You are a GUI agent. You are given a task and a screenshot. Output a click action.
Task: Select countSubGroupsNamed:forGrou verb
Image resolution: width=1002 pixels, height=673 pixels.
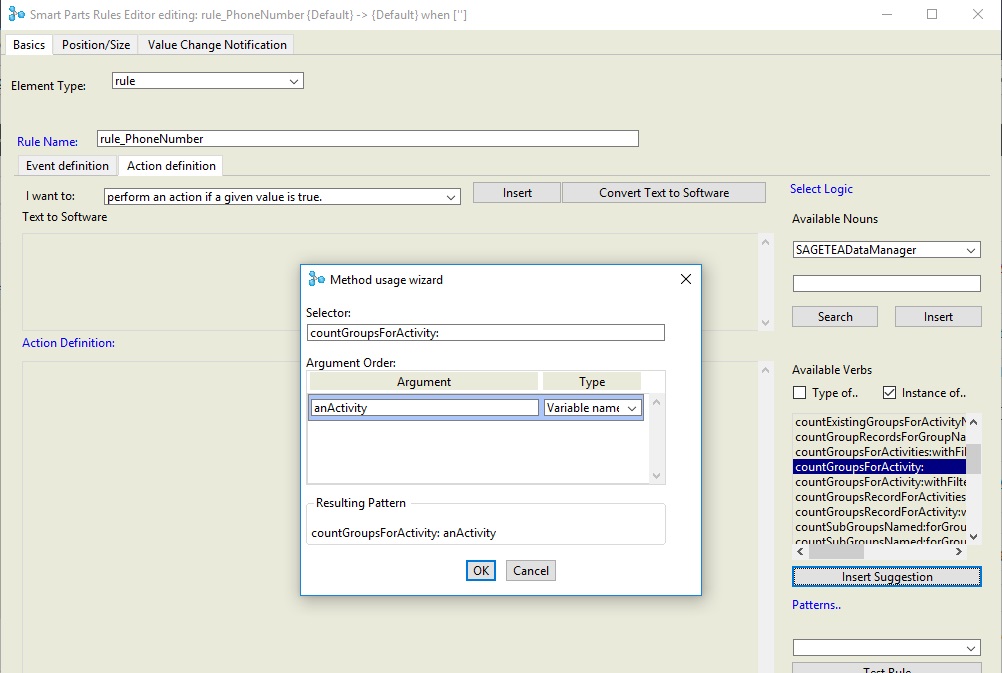click(x=880, y=527)
